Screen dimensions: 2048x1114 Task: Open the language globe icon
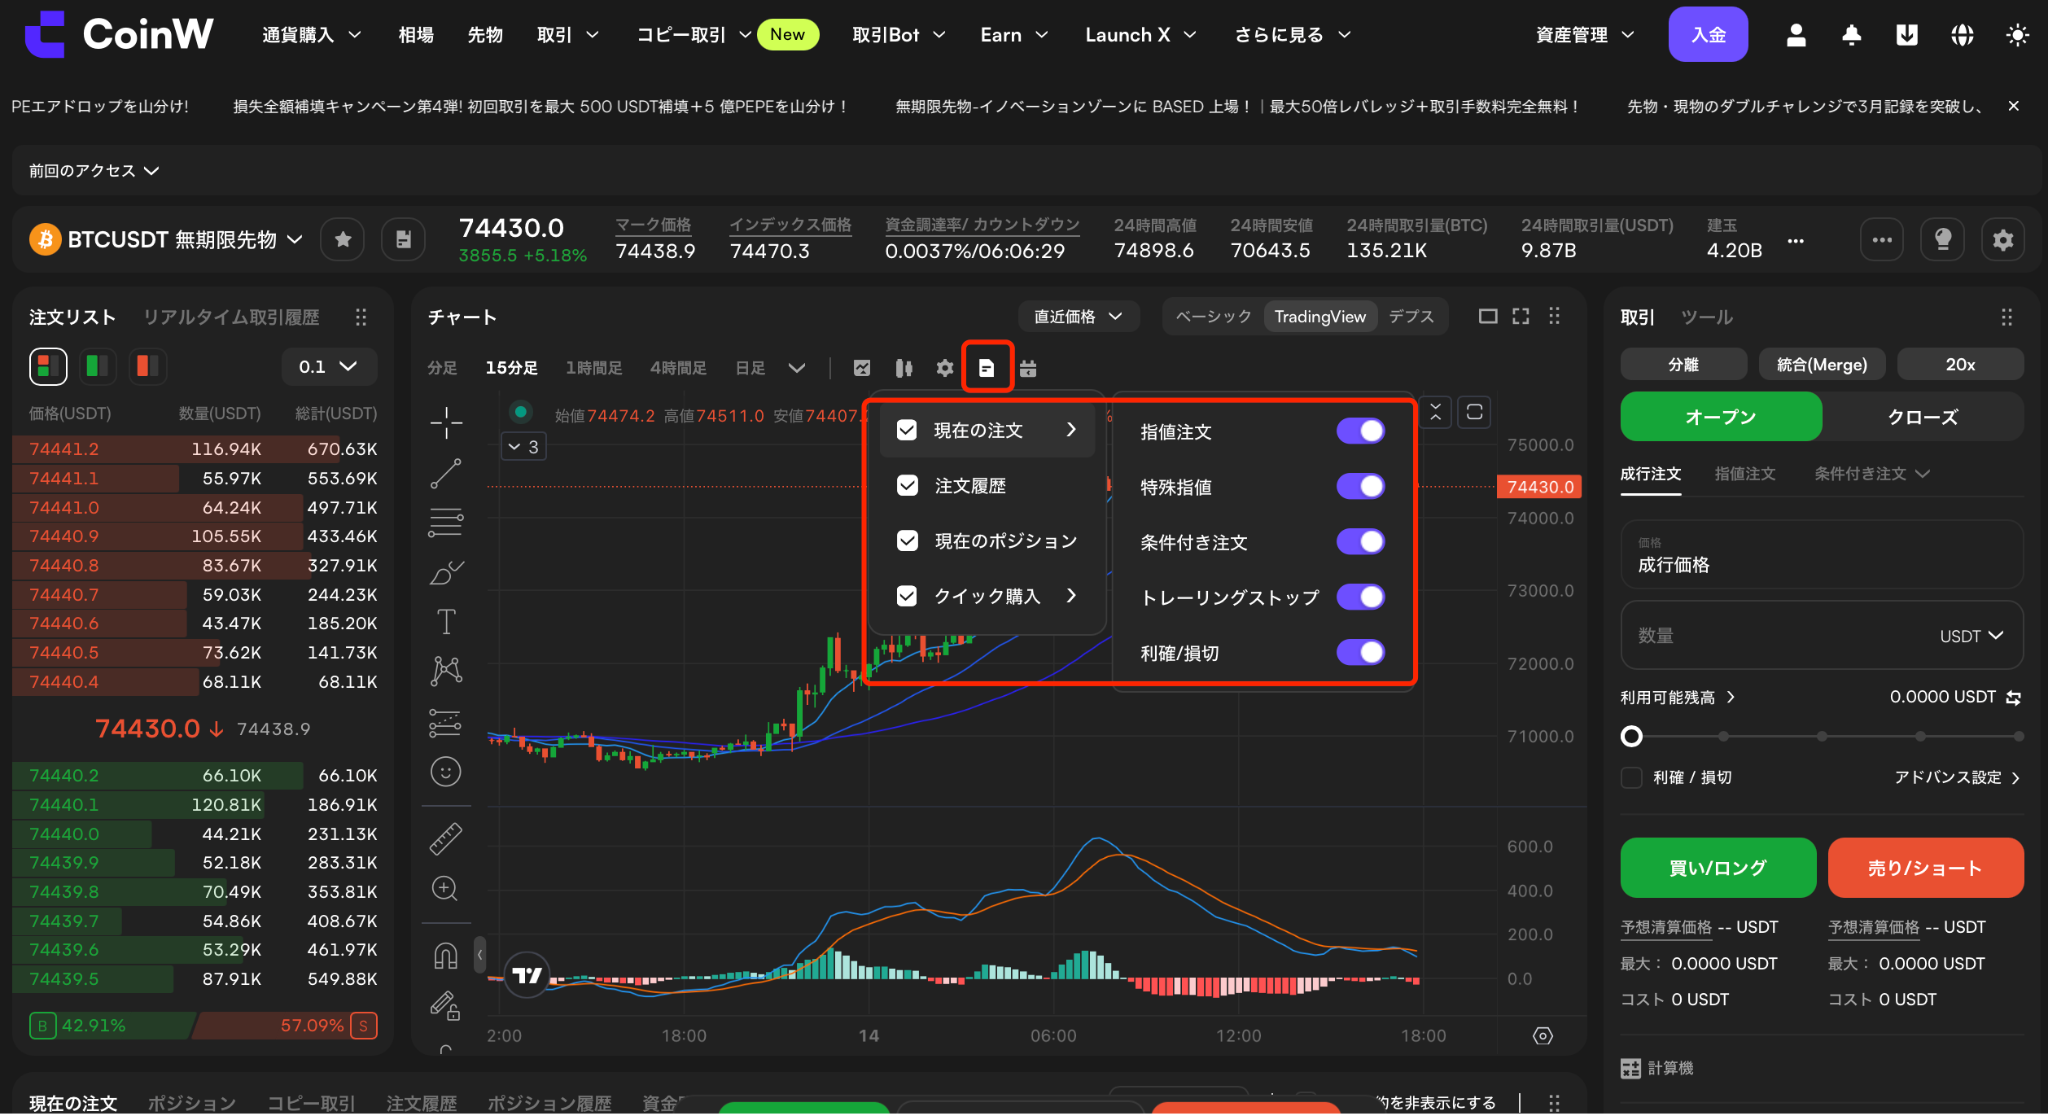click(x=1962, y=35)
